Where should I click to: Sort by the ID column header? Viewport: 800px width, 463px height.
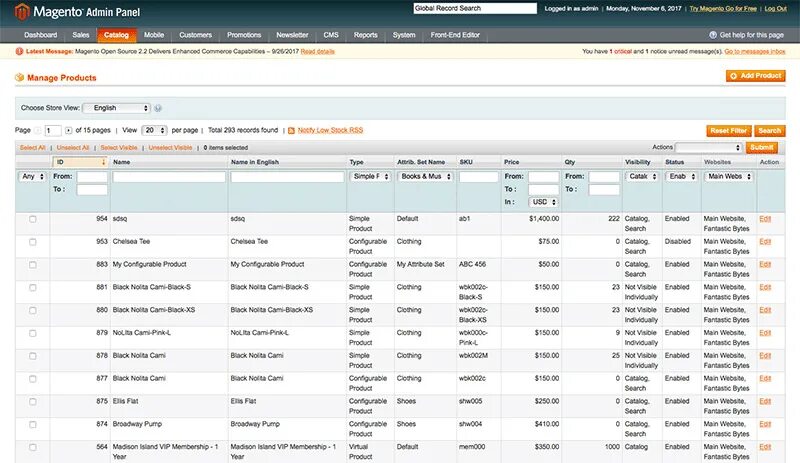coord(80,162)
